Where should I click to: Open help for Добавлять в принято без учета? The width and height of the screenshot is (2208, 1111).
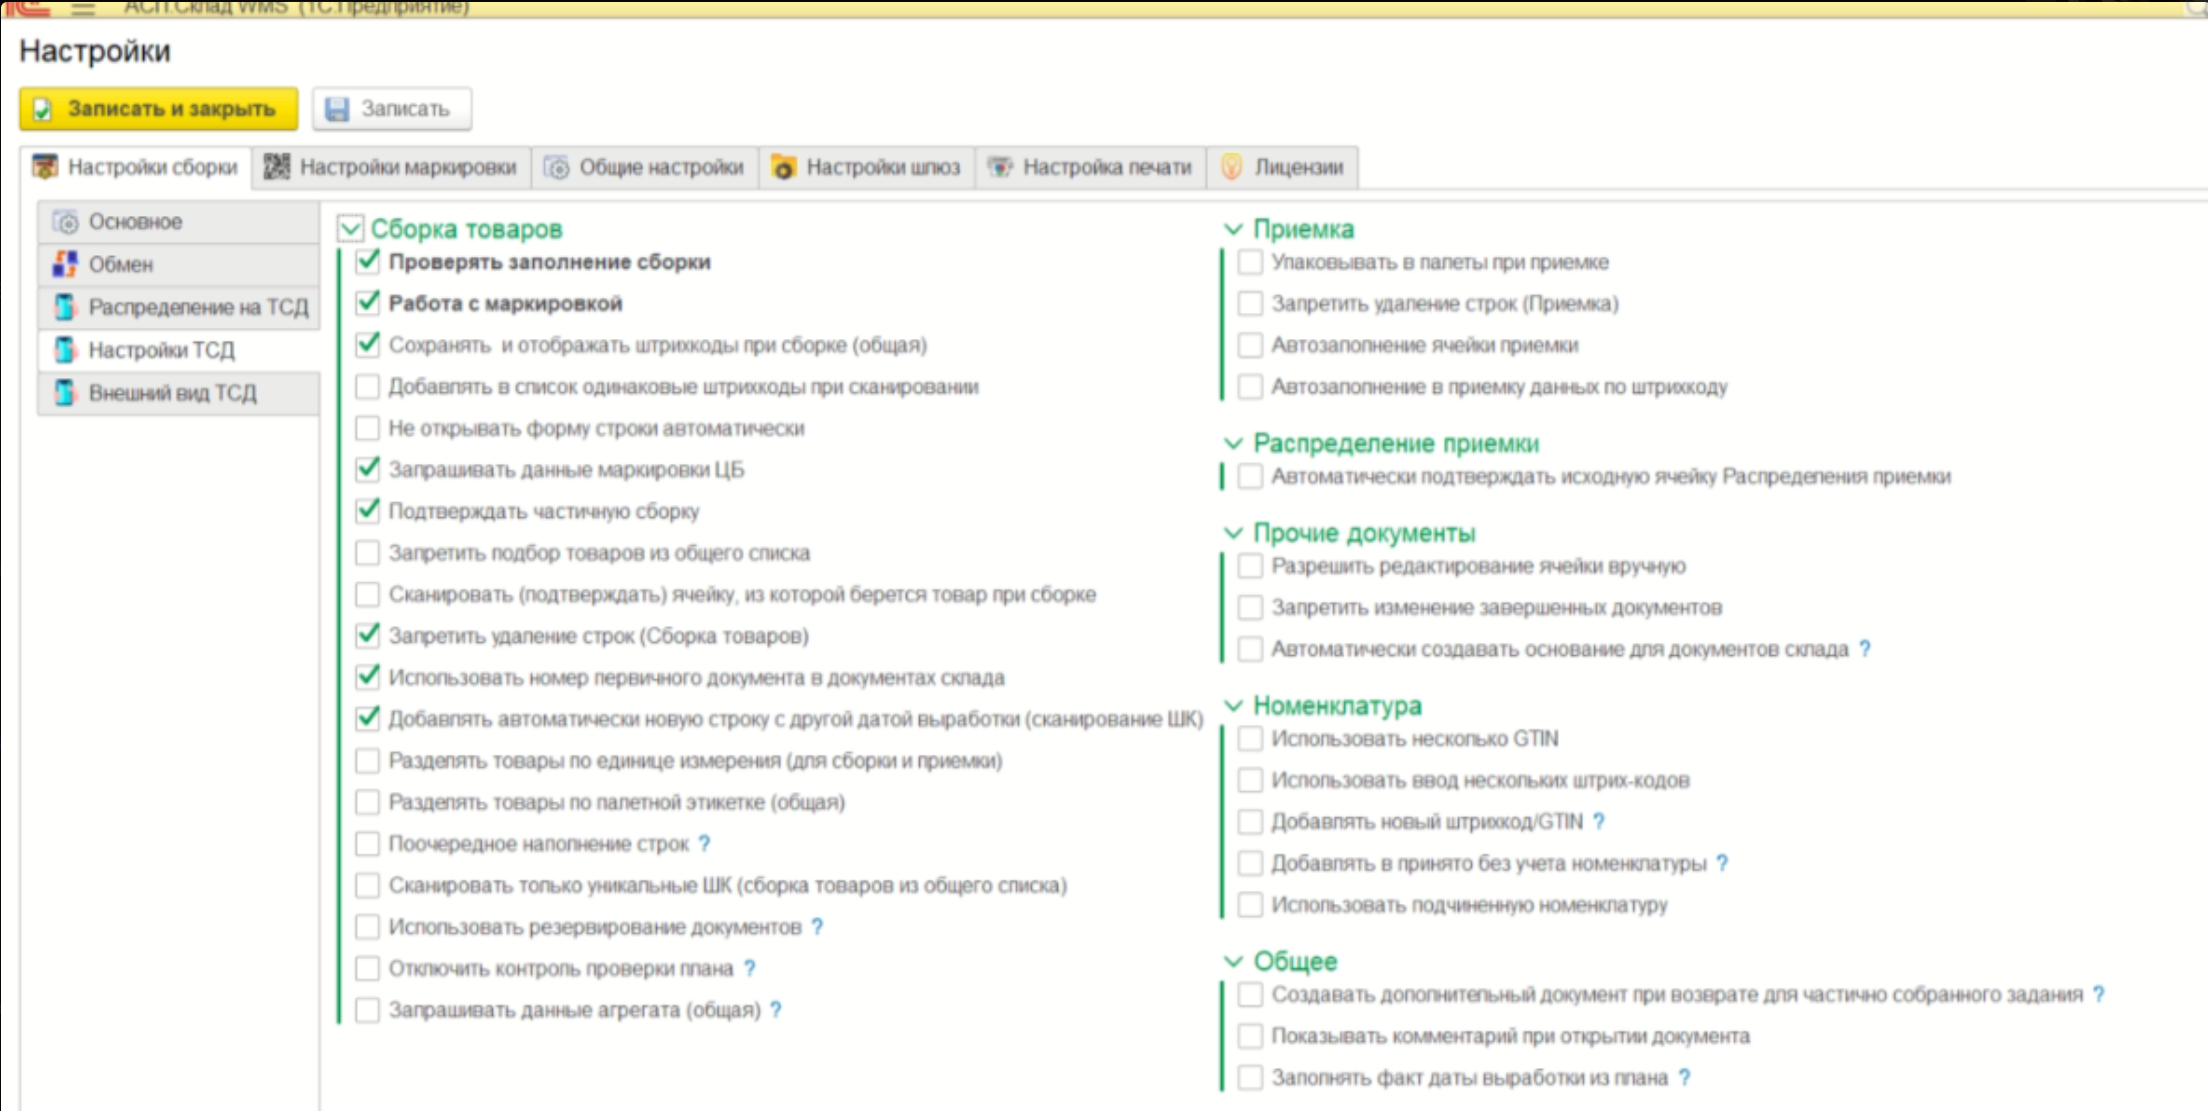(1722, 863)
